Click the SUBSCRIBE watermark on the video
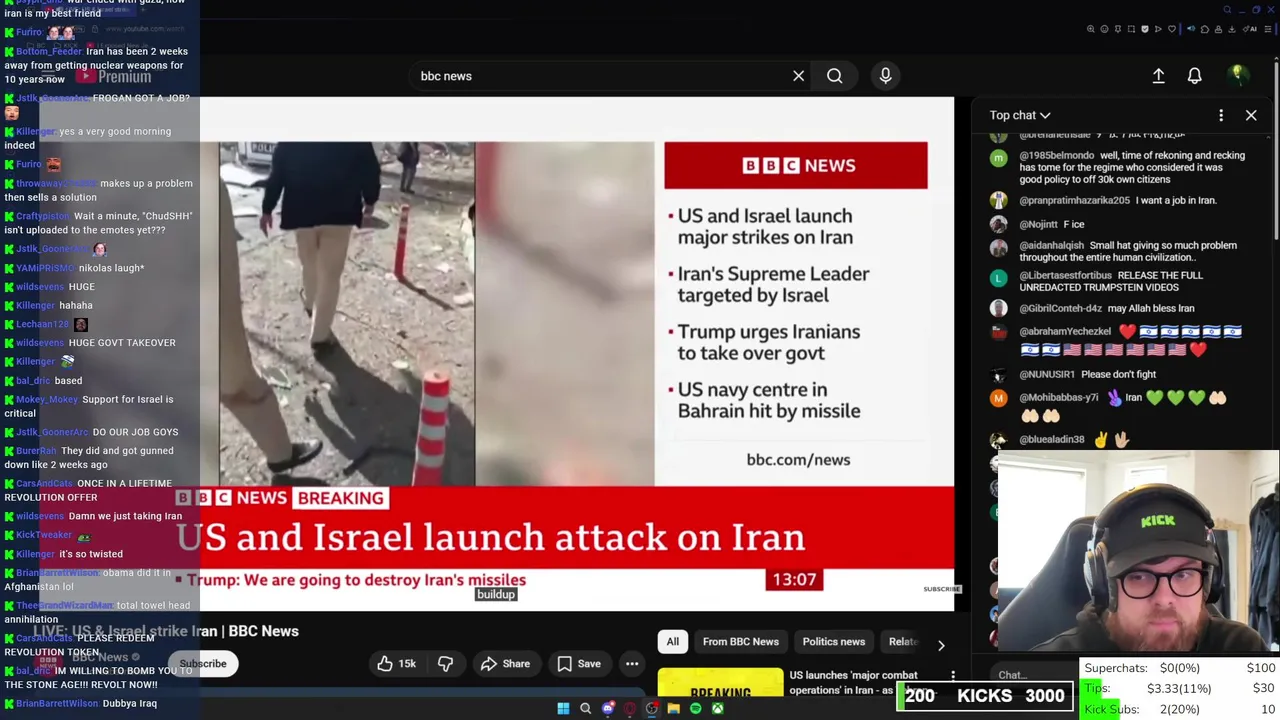The image size is (1280, 720). pyautogui.click(x=941, y=589)
